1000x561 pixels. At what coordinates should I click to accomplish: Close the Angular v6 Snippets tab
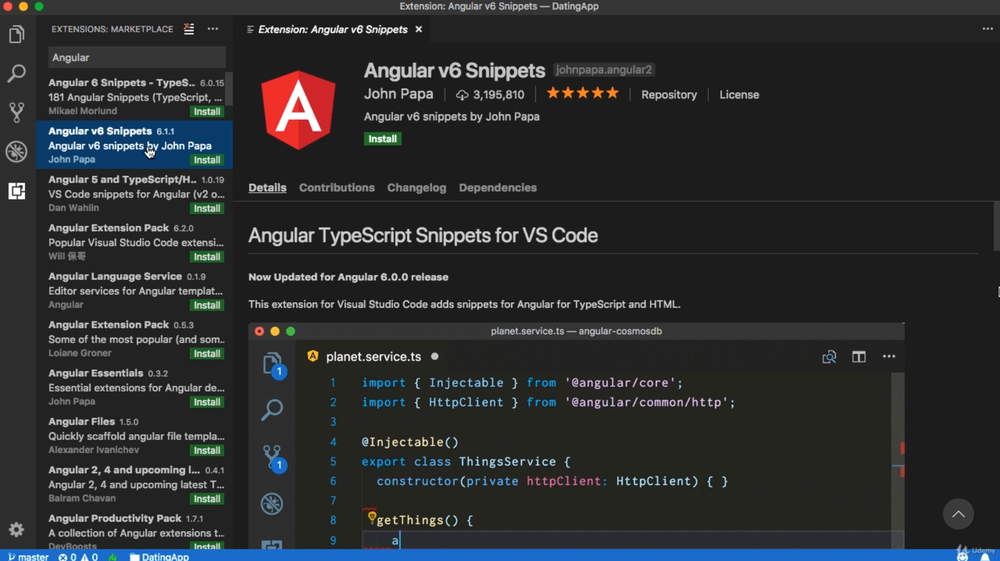coord(418,29)
